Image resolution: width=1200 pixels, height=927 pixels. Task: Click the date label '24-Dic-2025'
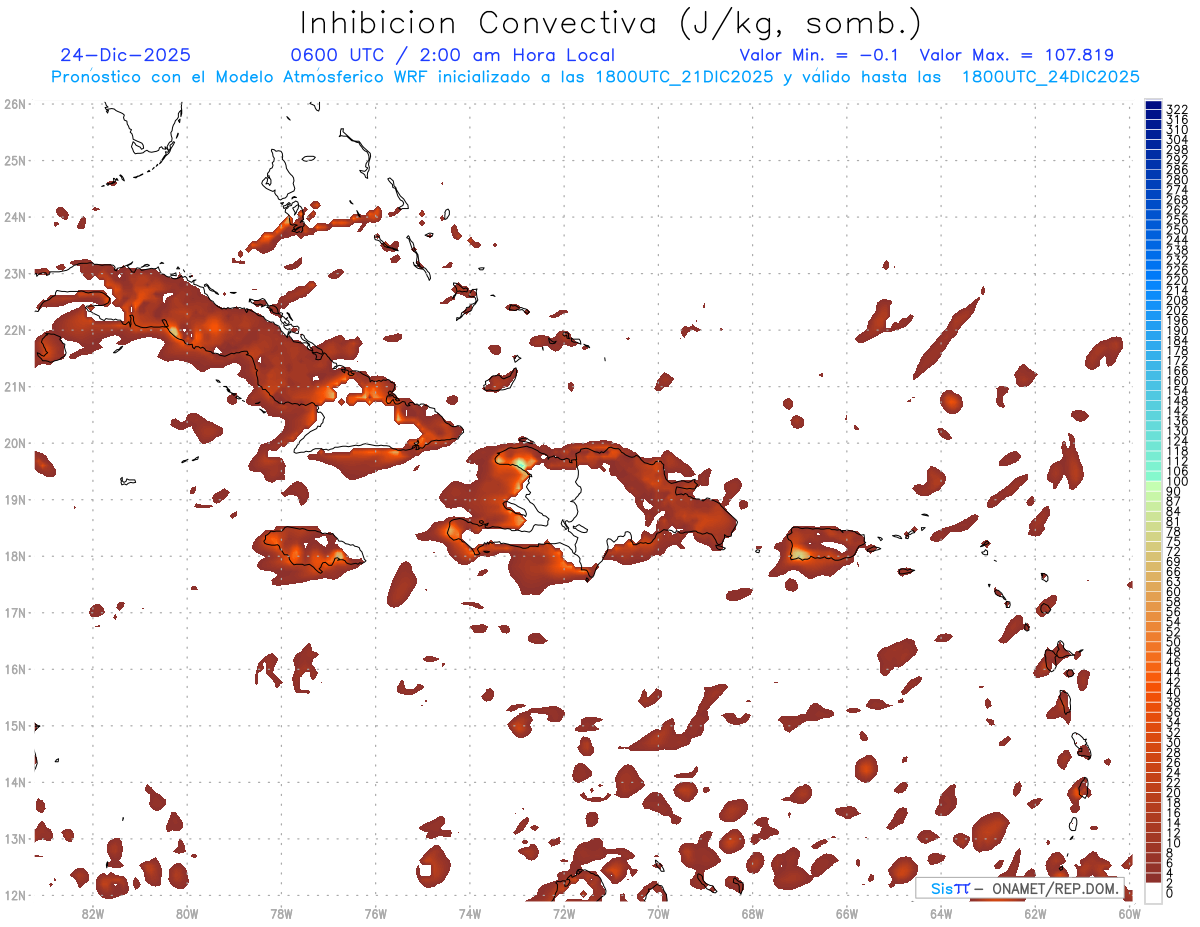125,55
